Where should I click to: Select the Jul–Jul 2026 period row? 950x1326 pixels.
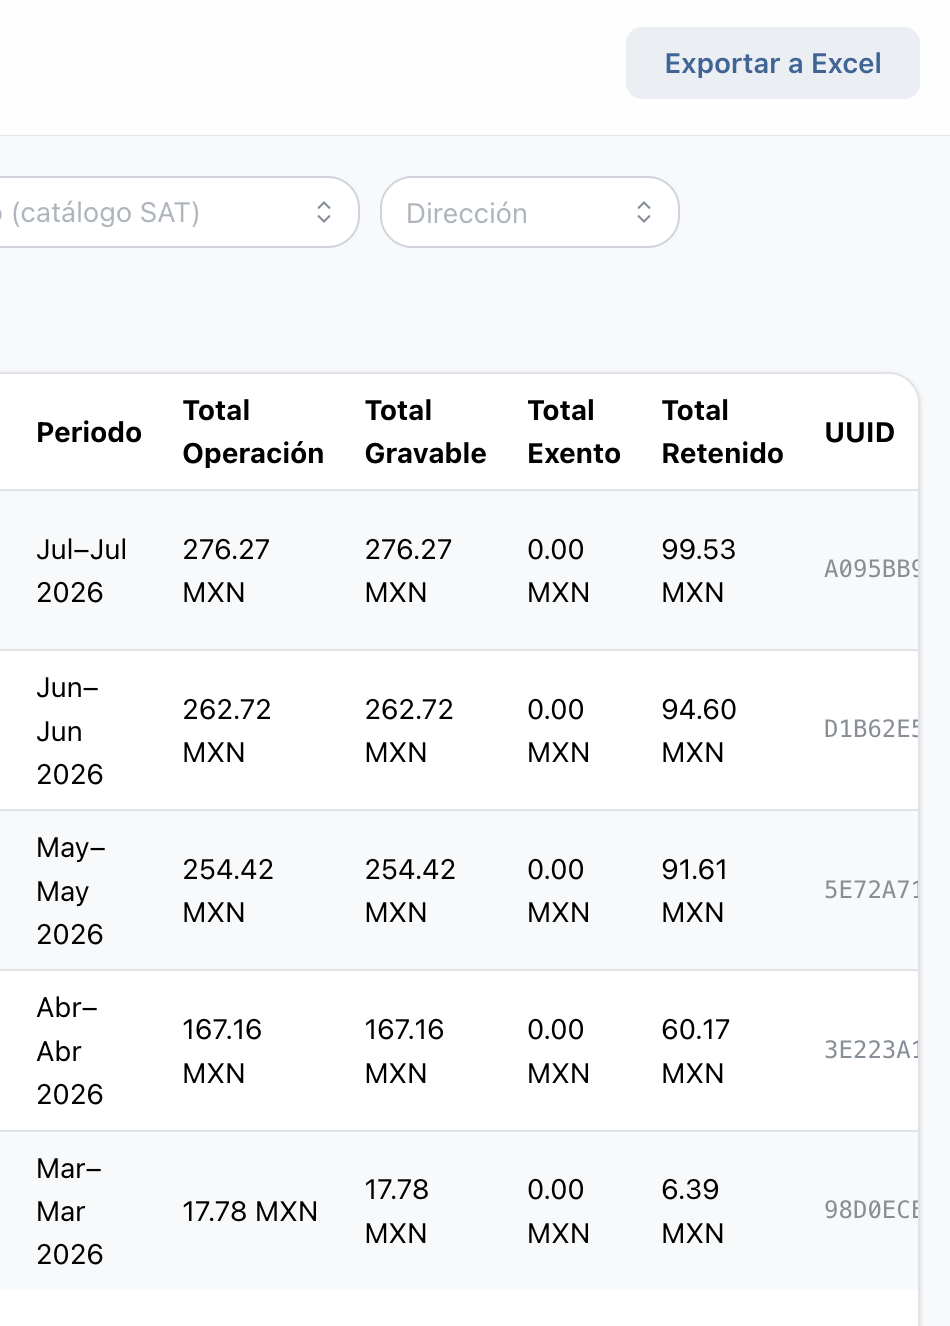click(x=459, y=570)
